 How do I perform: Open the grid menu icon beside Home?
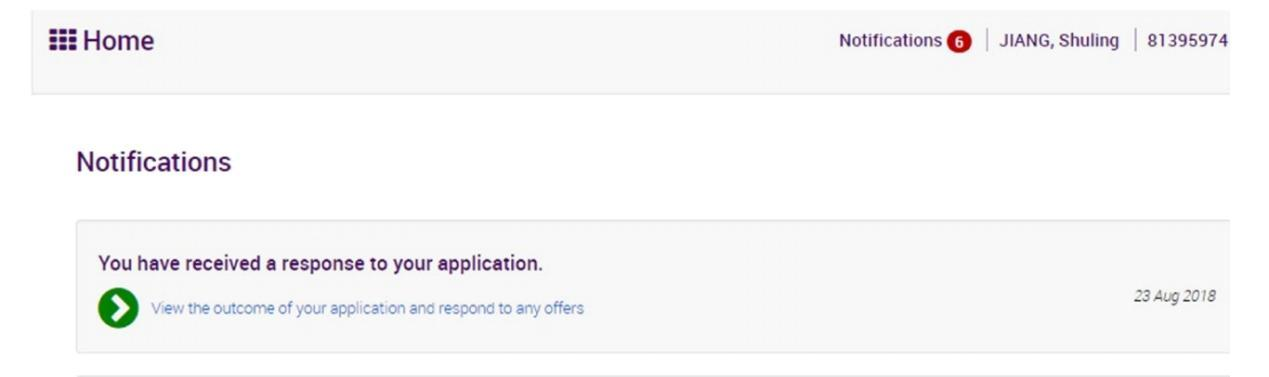coord(63,41)
